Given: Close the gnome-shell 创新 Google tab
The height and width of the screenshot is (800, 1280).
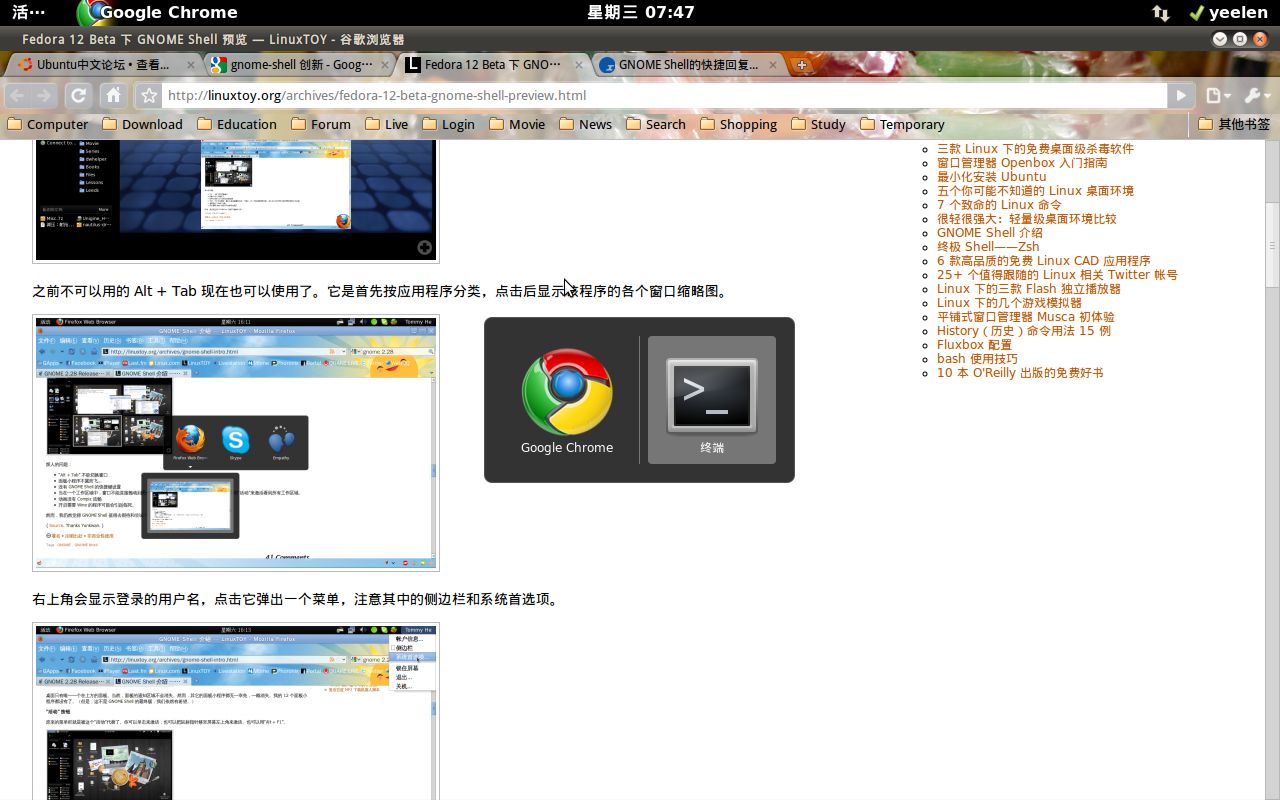Looking at the screenshot, I should click(x=386, y=64).
